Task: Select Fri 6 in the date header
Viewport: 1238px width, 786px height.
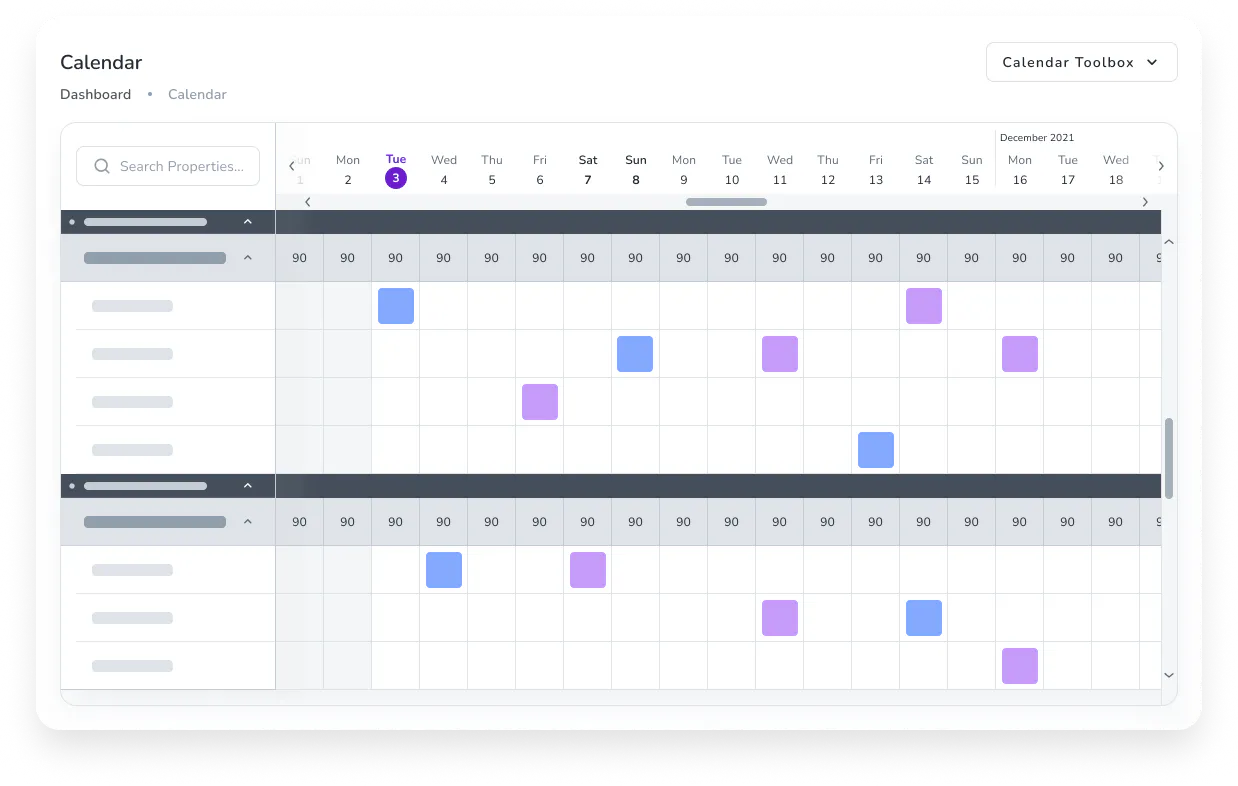Action: tap(540, 170)
